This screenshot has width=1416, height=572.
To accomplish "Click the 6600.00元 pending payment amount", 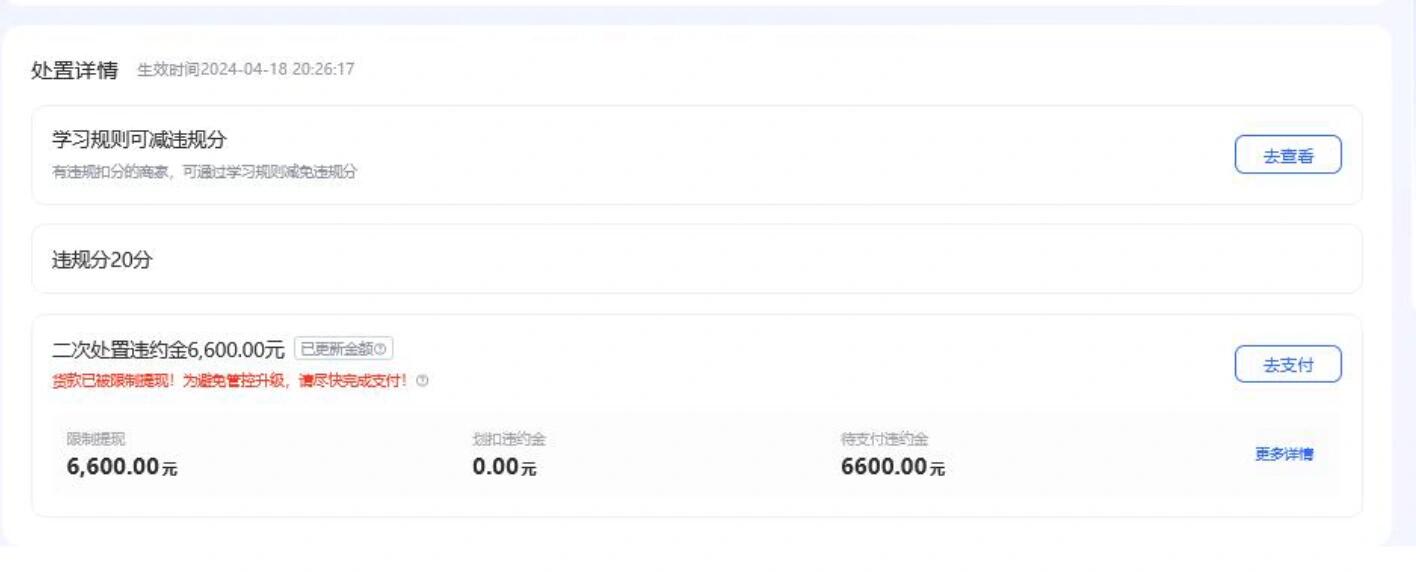I will 893,466.
